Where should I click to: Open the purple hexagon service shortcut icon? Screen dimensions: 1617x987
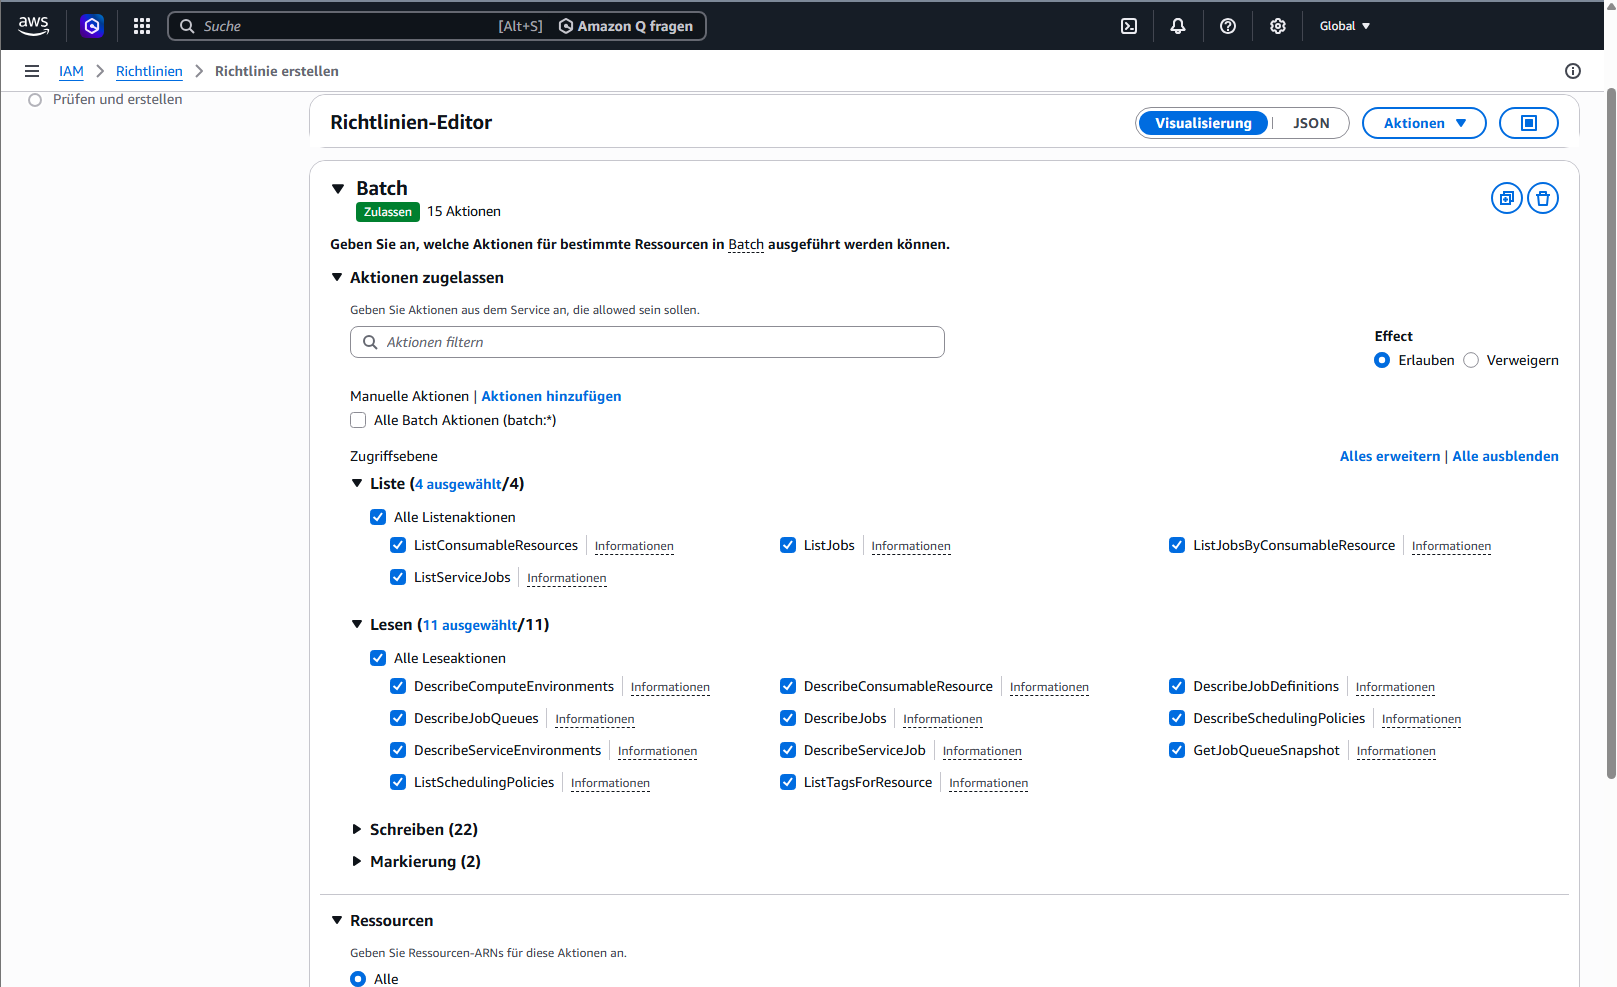click(x=92, y=26)
